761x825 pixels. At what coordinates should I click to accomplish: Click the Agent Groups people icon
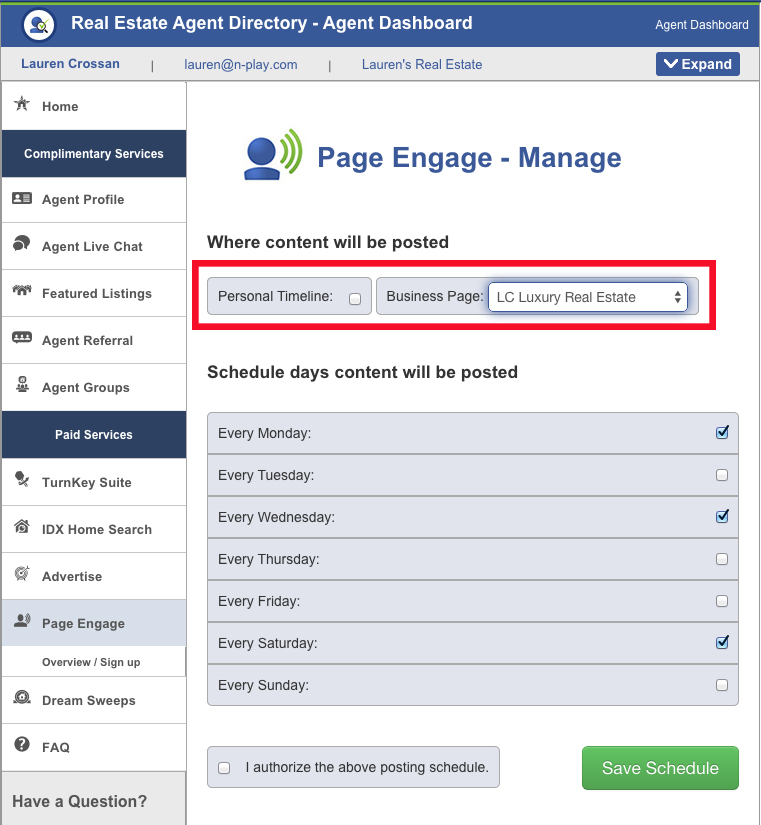22,386
